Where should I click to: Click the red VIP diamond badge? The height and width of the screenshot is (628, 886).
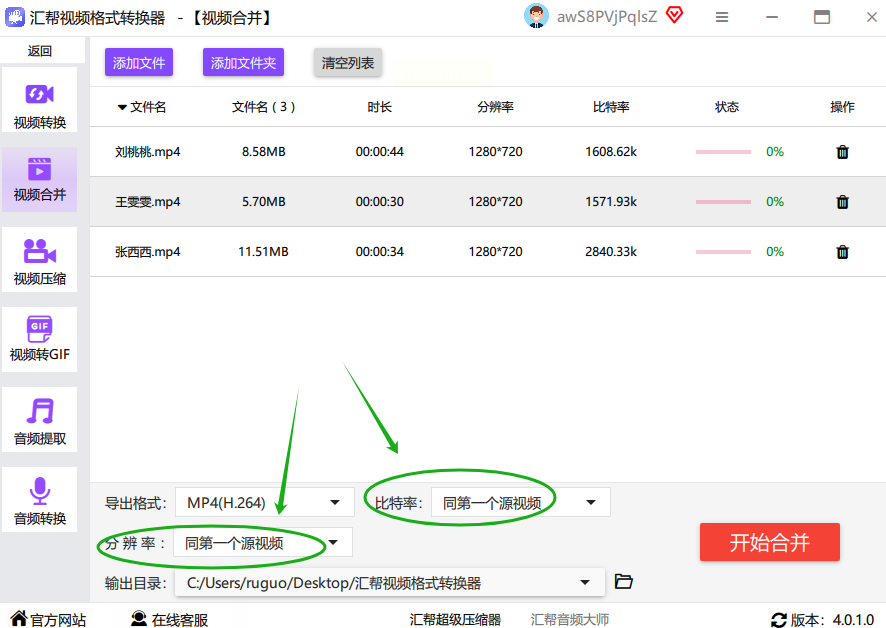tap(674, 15)
